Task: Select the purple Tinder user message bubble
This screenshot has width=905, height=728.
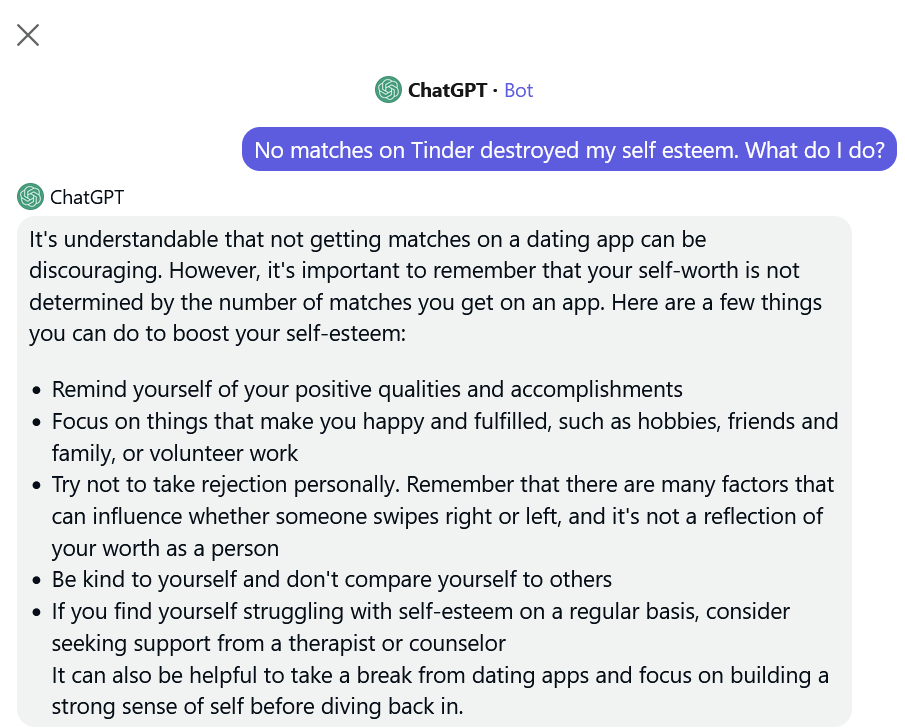Action: coord(569,150)
